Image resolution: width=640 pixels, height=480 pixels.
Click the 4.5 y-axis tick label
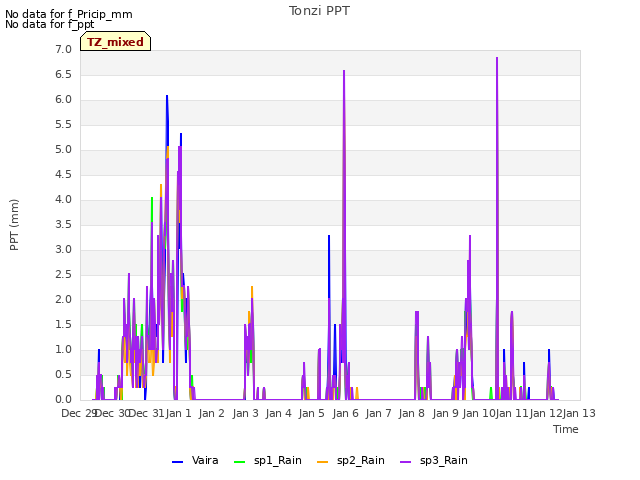click(63, 175)
